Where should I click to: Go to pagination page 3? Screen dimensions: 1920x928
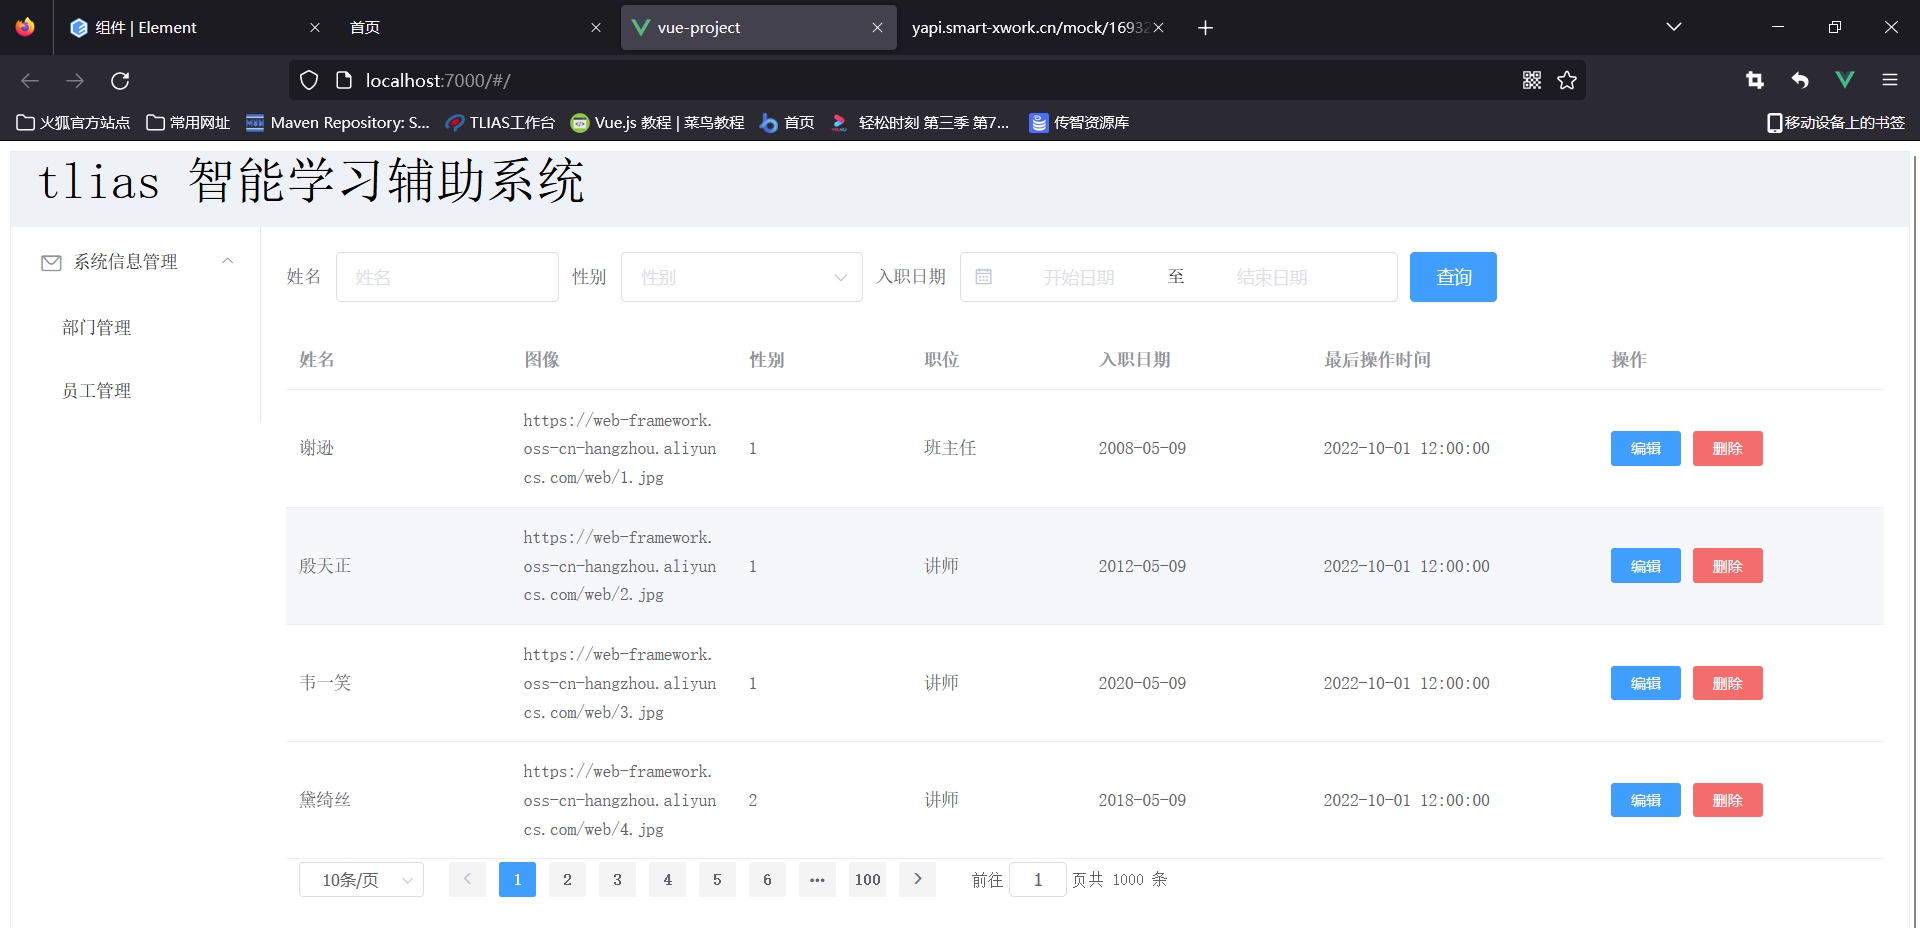coord(617,880)
